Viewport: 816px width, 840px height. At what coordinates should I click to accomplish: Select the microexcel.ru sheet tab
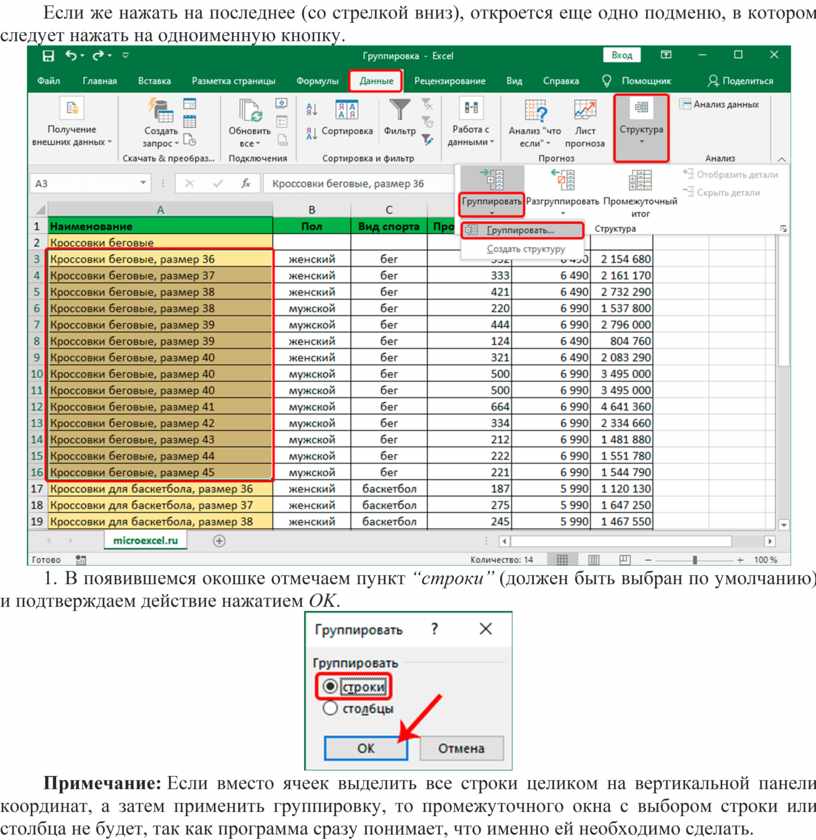pos(145,541)
